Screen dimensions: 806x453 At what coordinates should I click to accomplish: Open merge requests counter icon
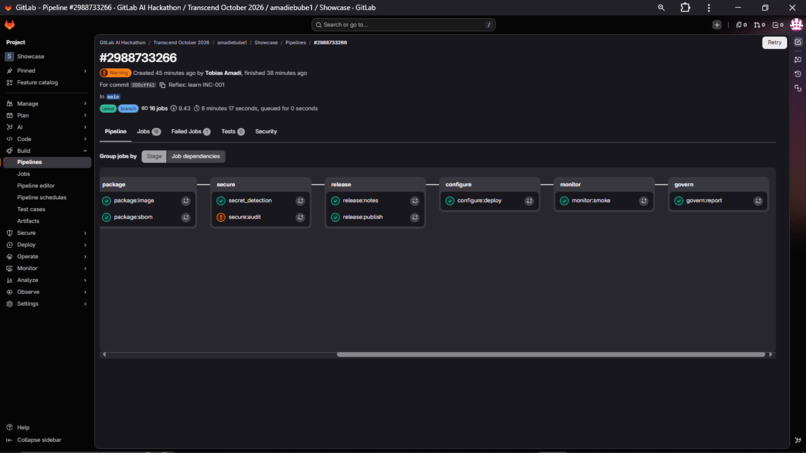(x=759, y=25)
